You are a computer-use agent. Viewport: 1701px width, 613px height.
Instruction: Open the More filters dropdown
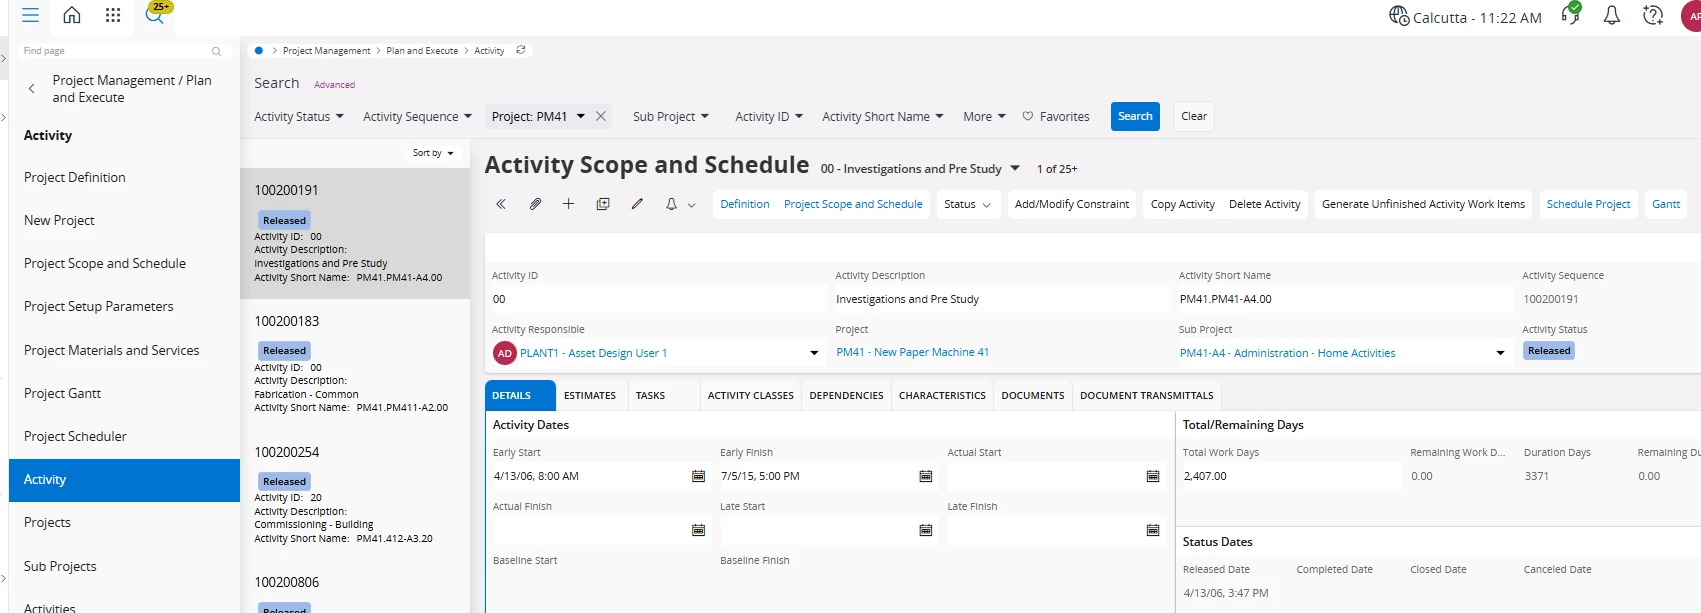tap(985, 117)
